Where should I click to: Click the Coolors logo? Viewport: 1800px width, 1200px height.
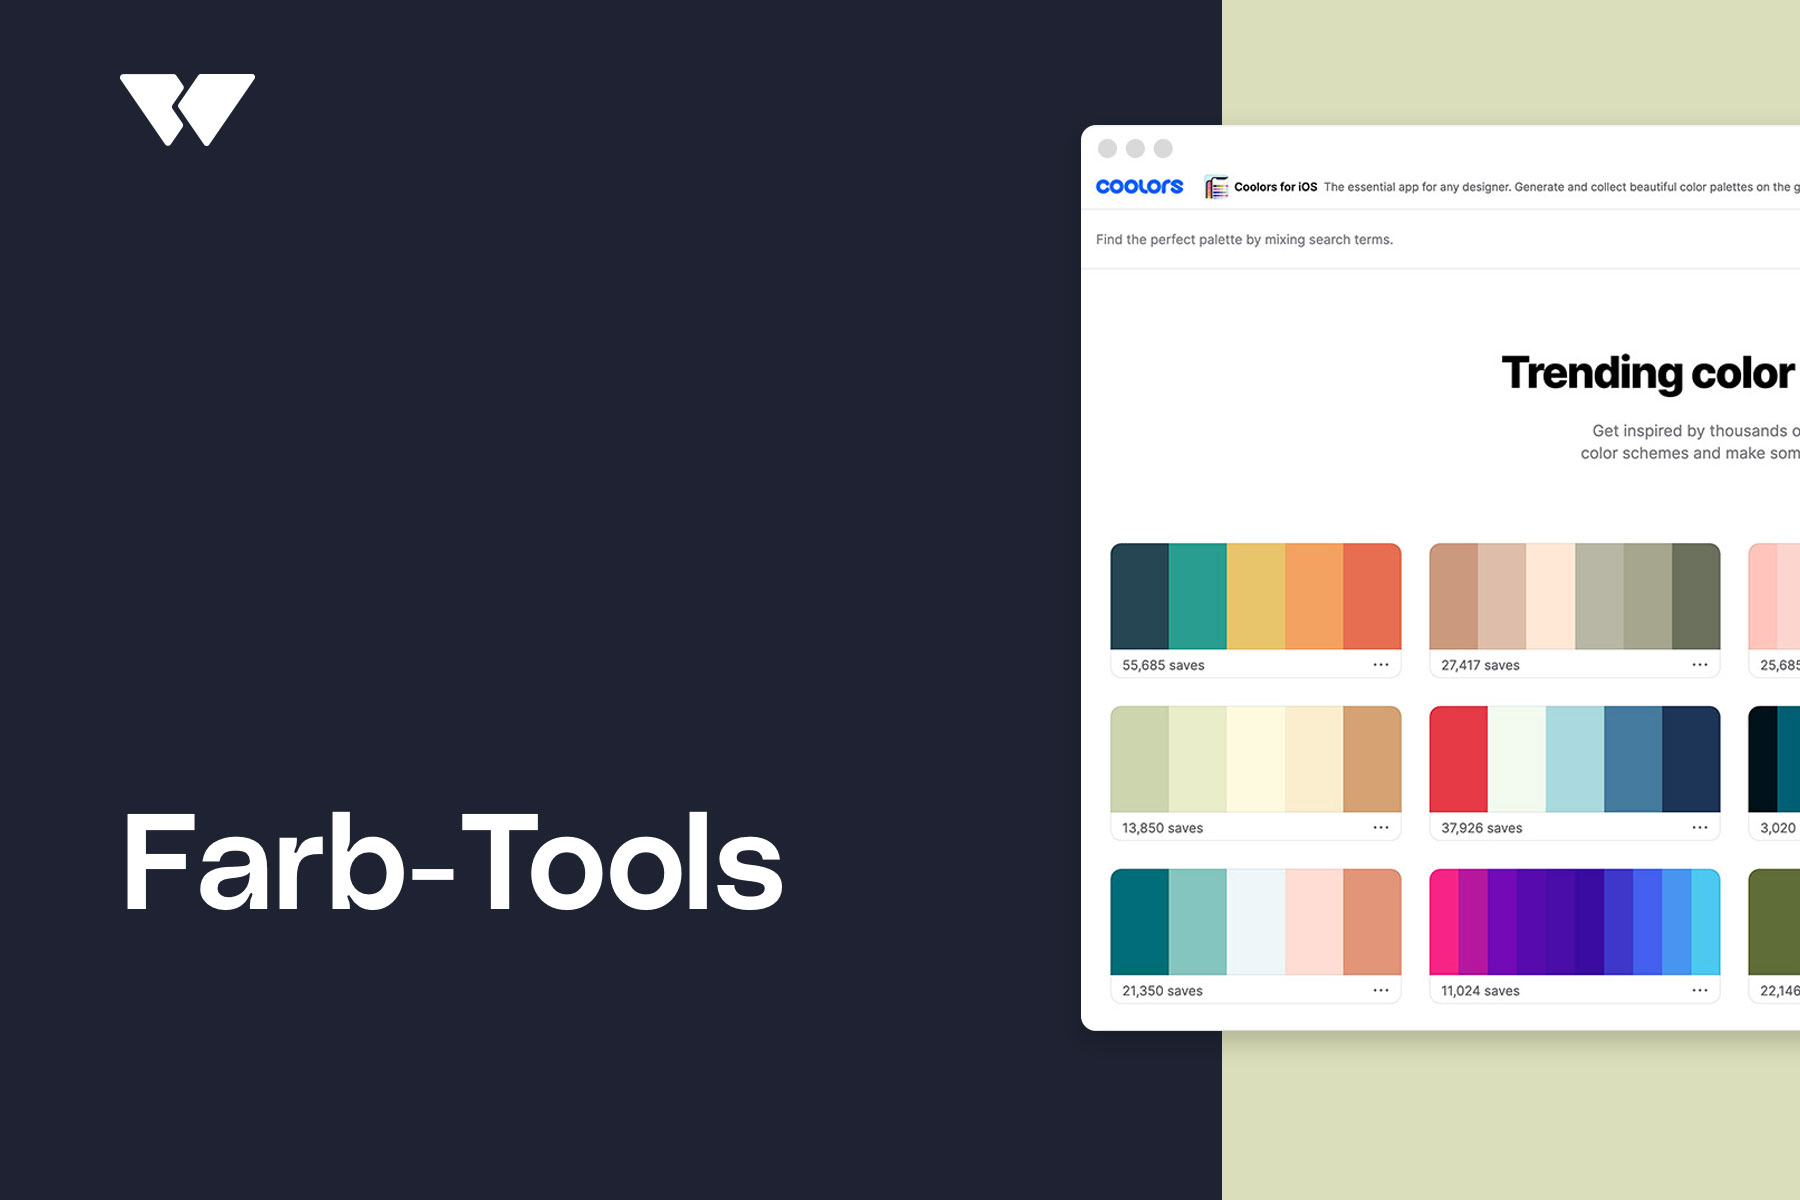[1139, 187]
